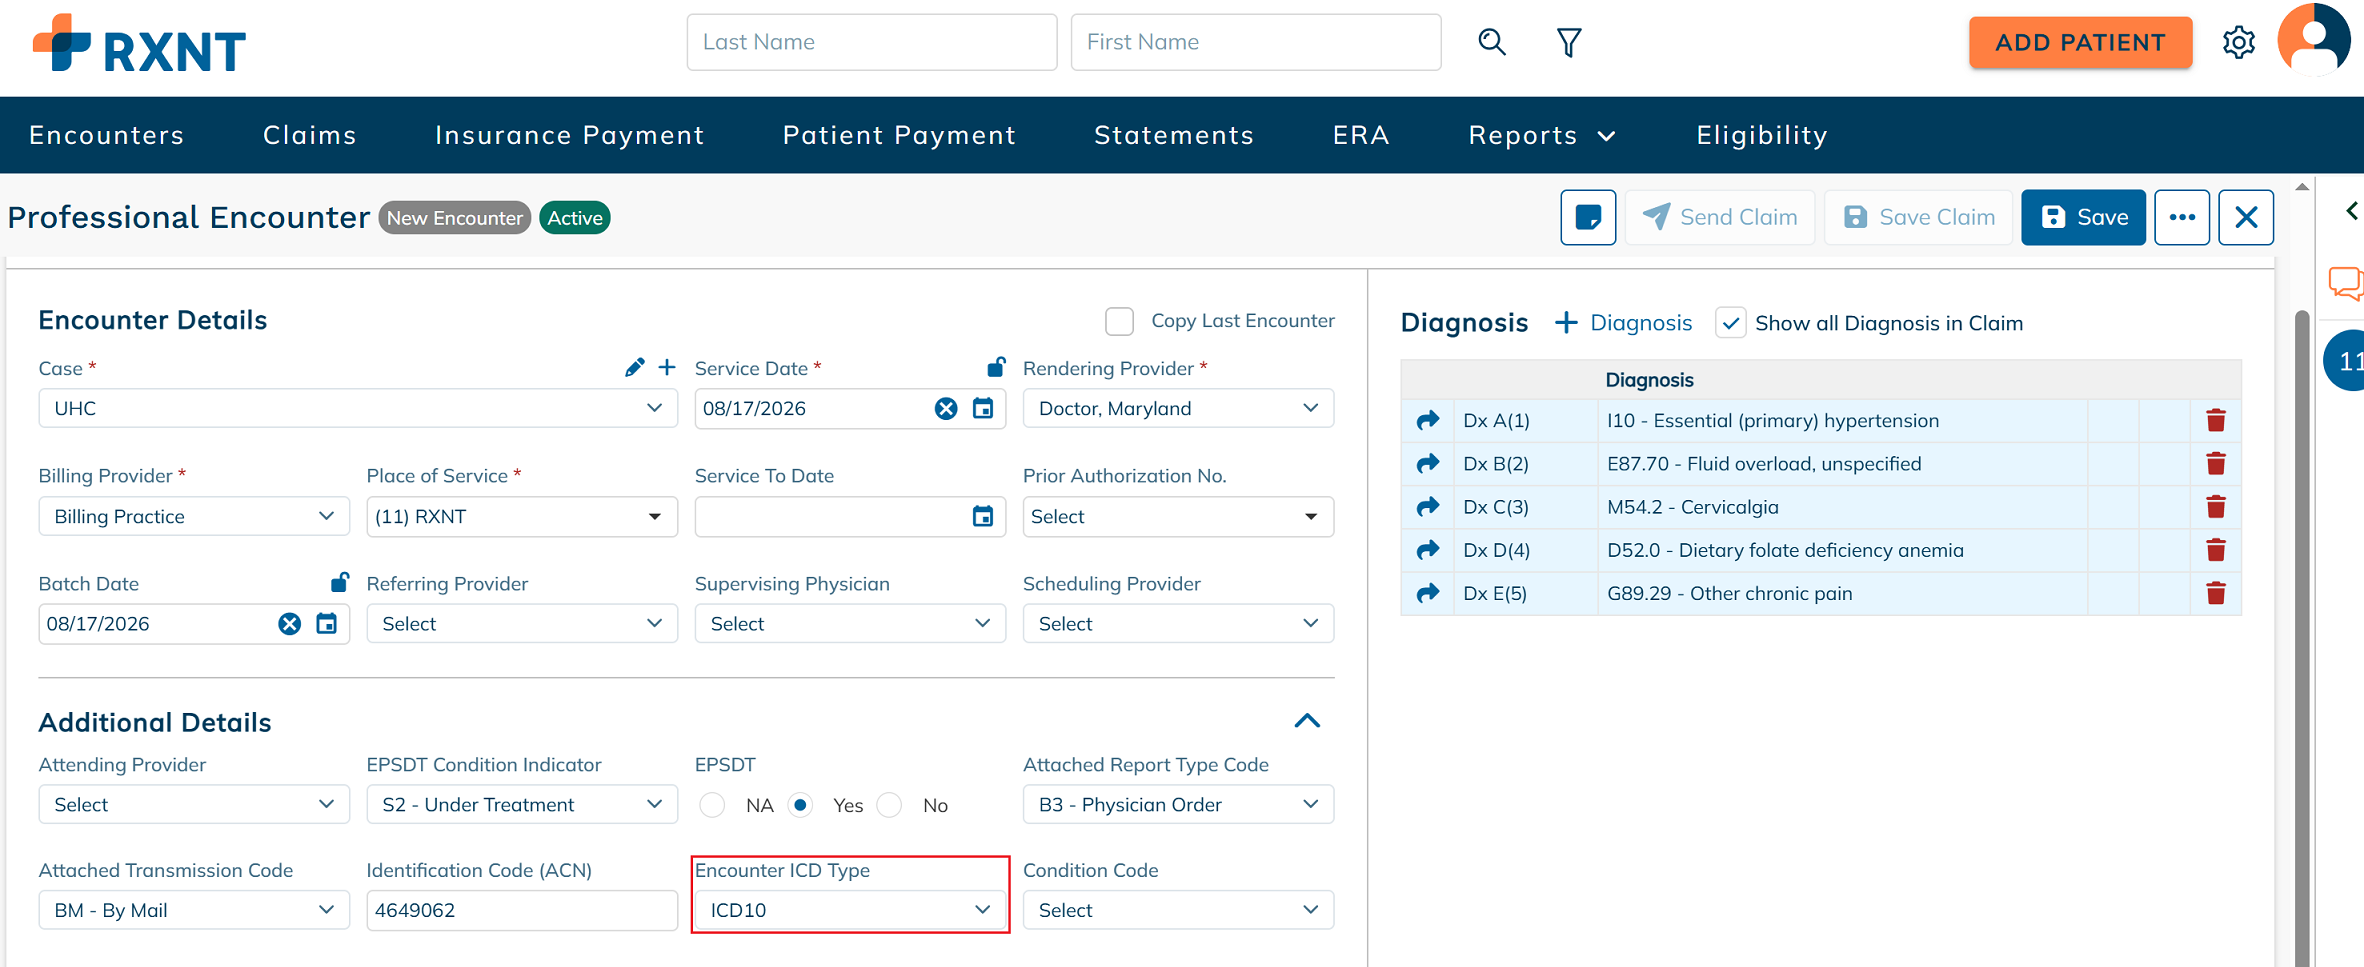Open the Encounter ICD Type dropdown
The height and width of the screenshot is (967, 2364).
[x=850, y=910]
